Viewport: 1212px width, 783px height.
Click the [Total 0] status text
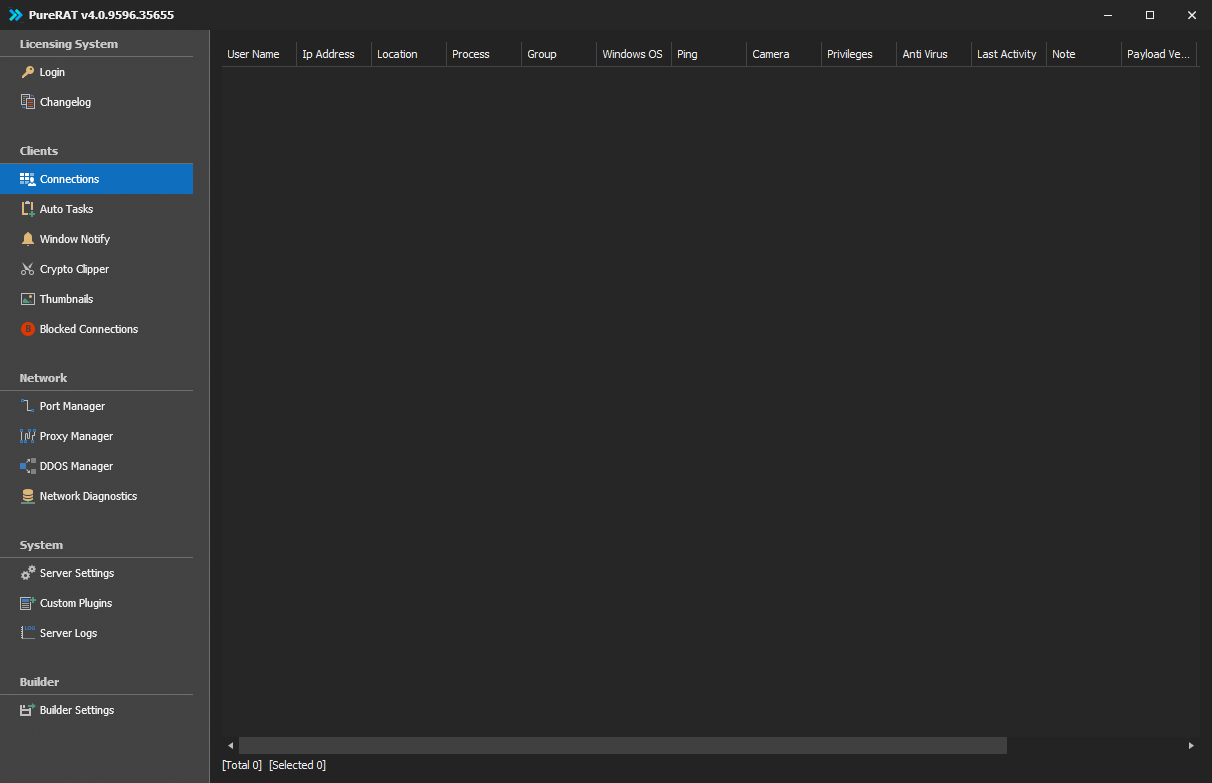pos(242,765)
